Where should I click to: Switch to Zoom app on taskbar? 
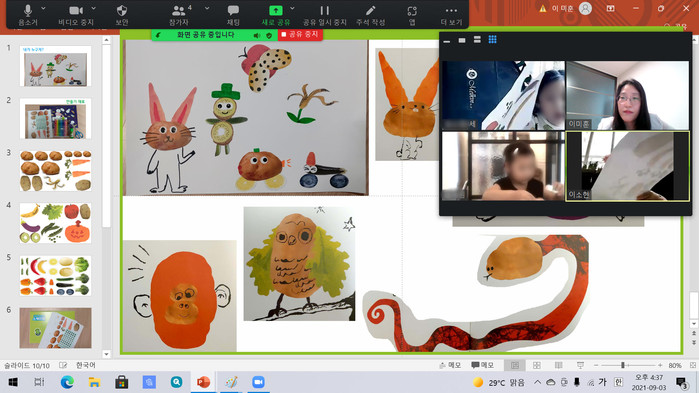pyautogui.click(x=258, y=382)
